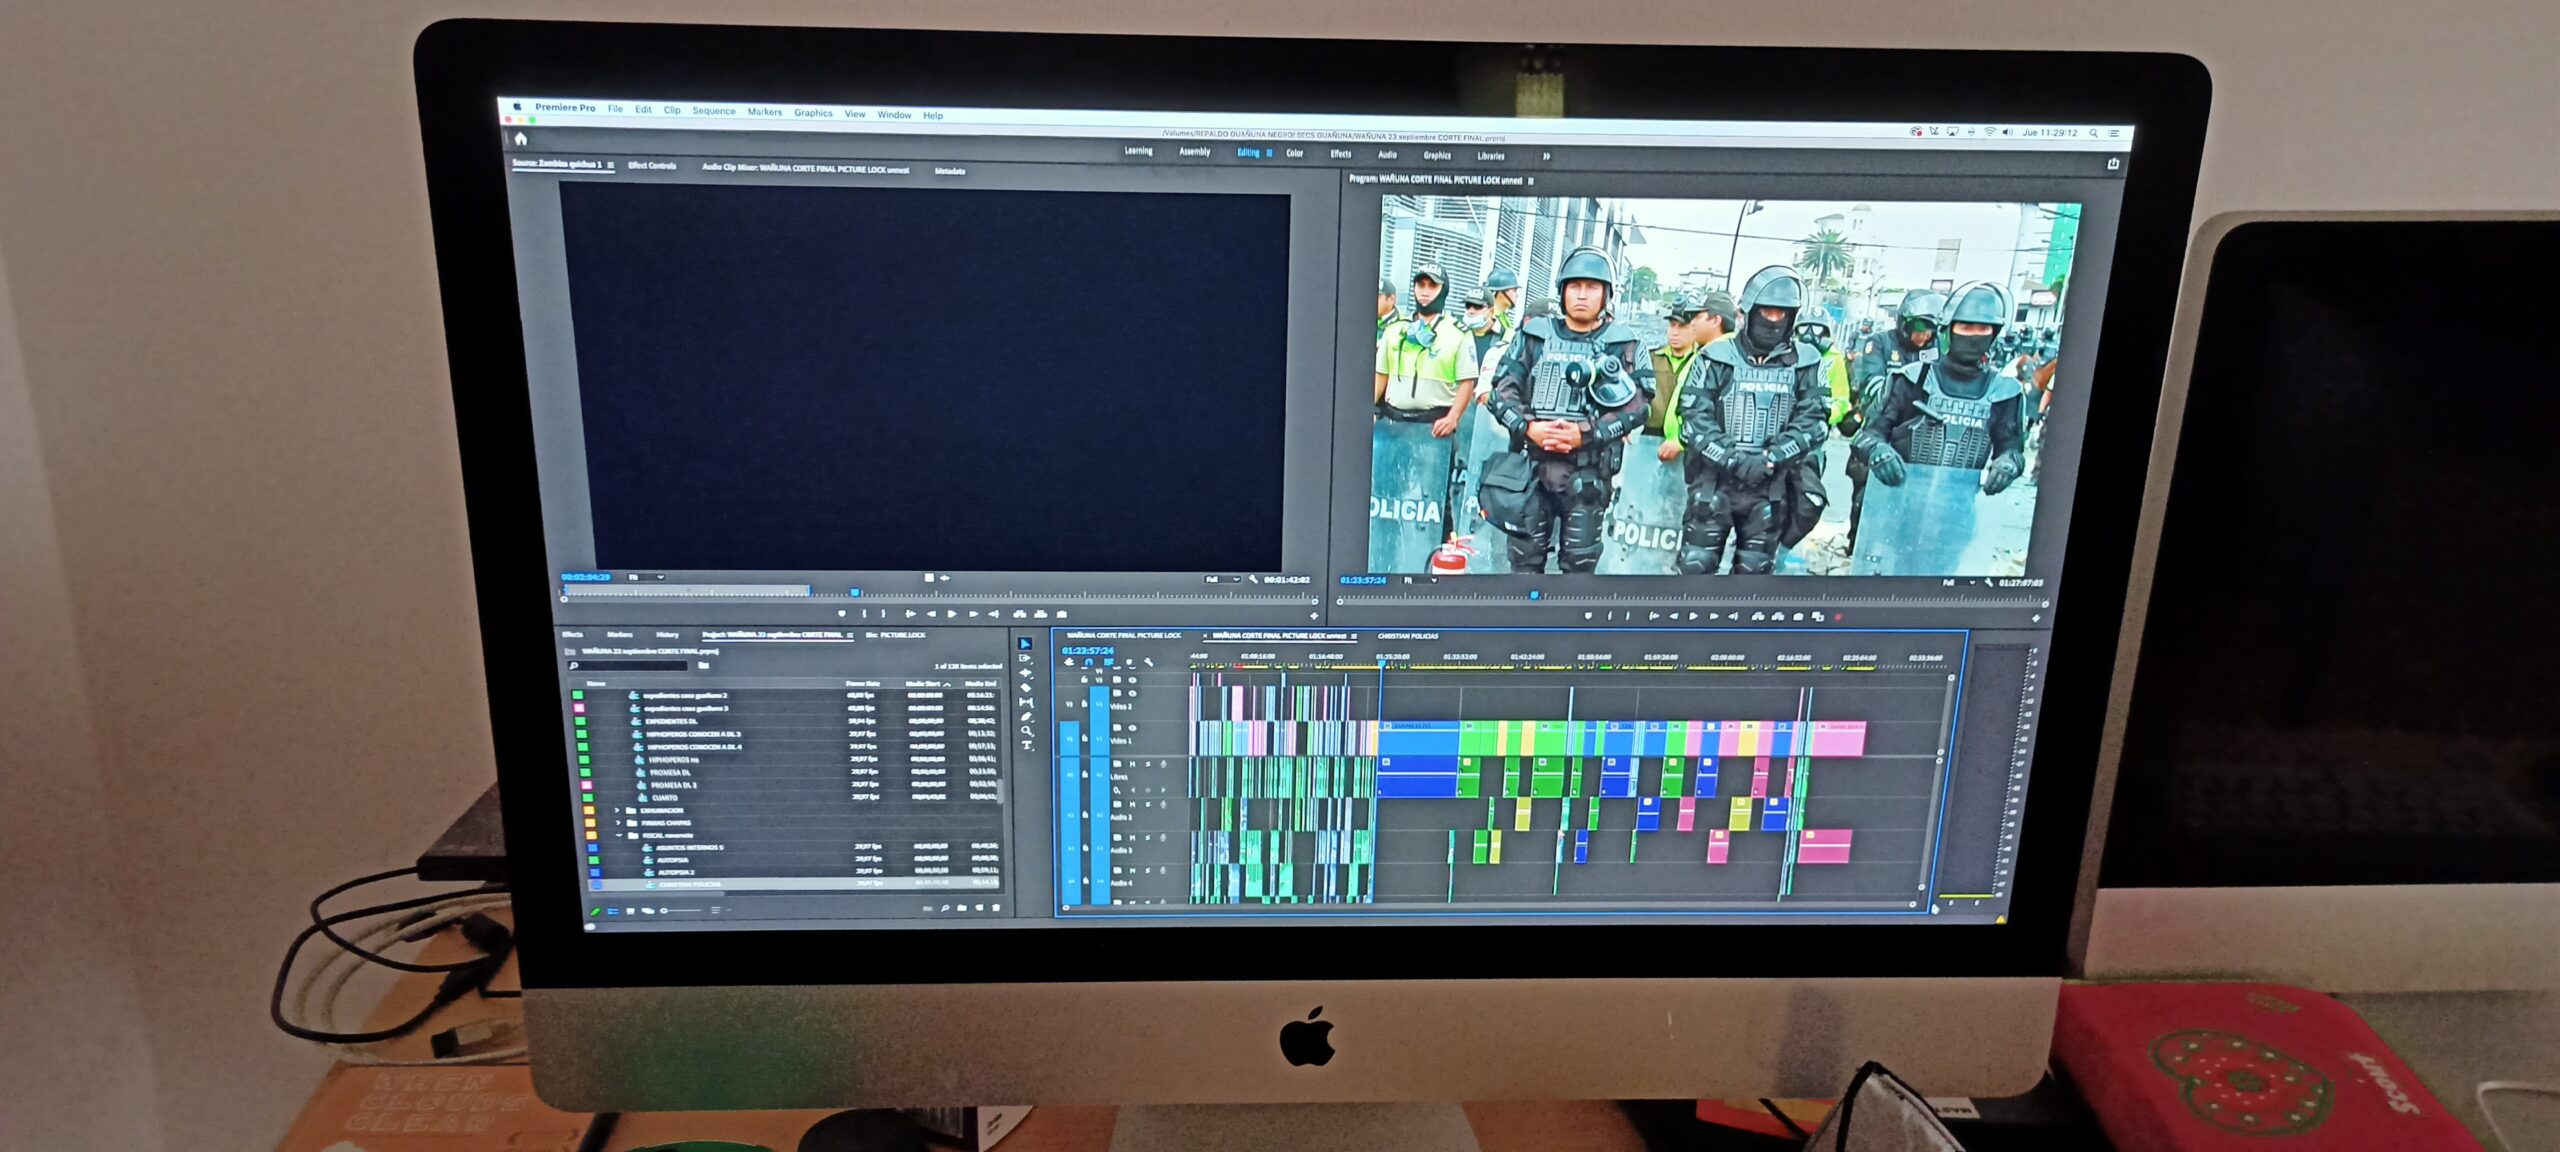Select the Pen tool
The image size is (2560, 1152).
click(x=1027, y=717)
